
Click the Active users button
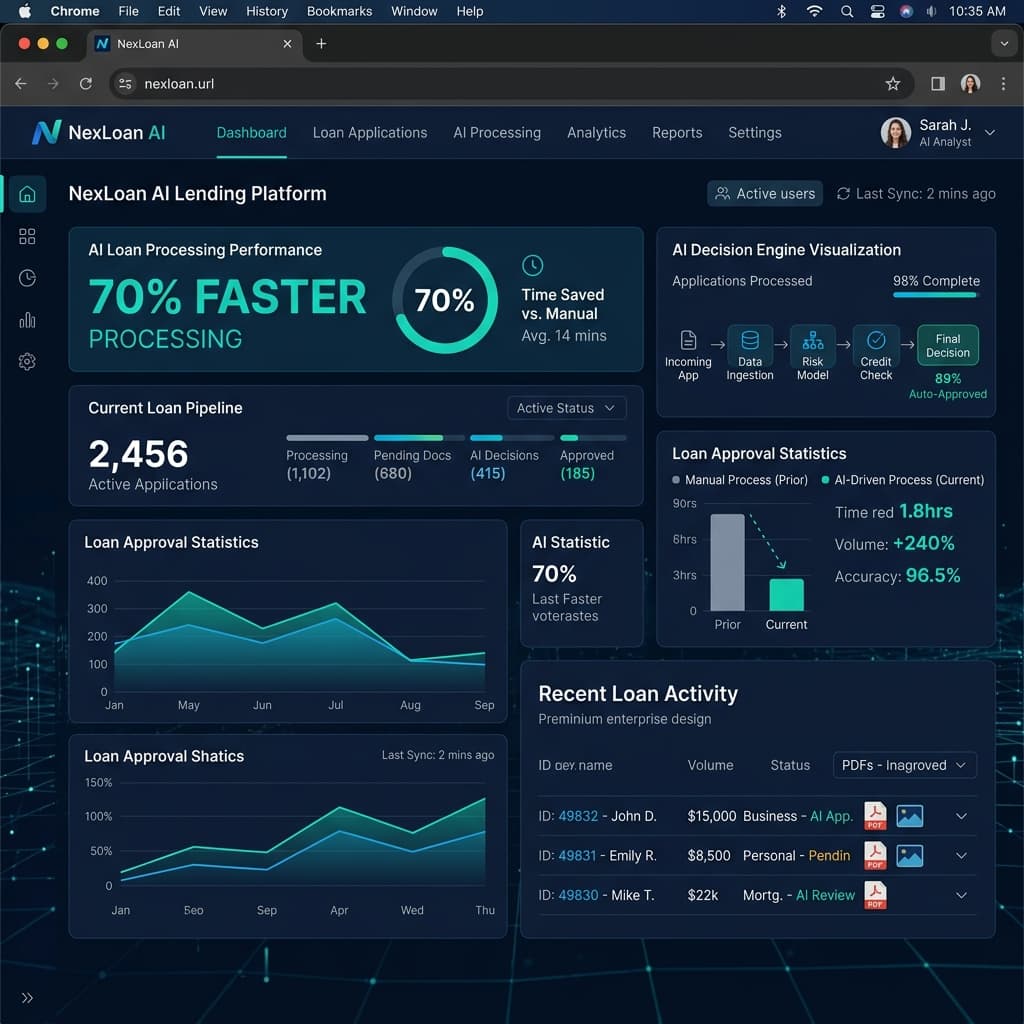click(765, 194)
